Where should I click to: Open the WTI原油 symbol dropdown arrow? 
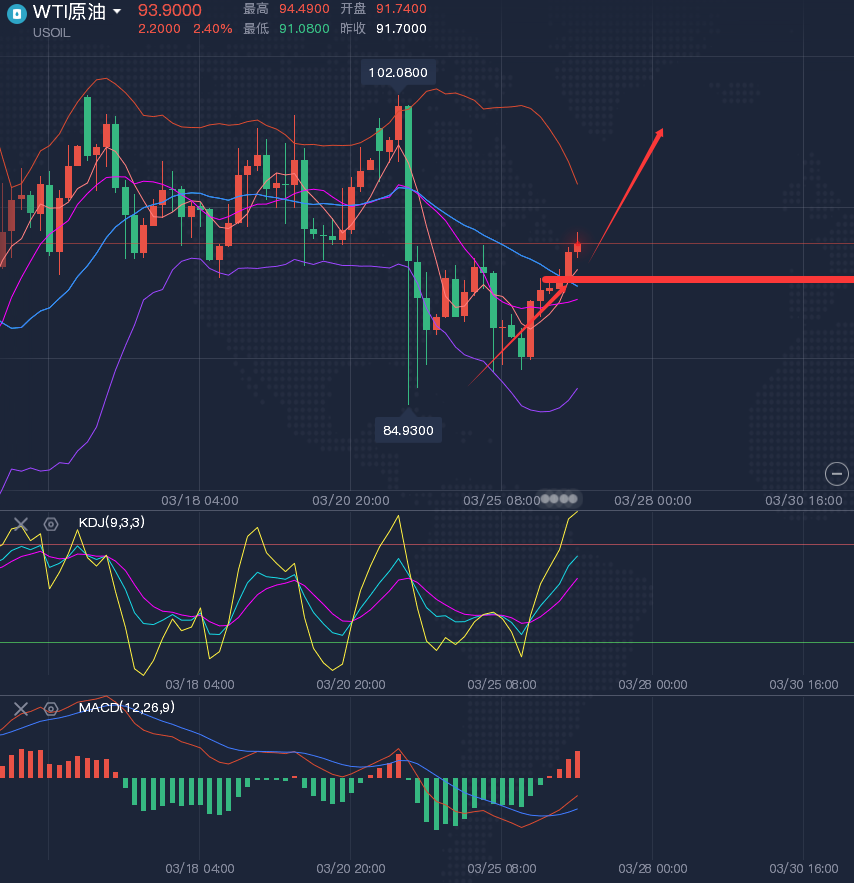[118, 11]
